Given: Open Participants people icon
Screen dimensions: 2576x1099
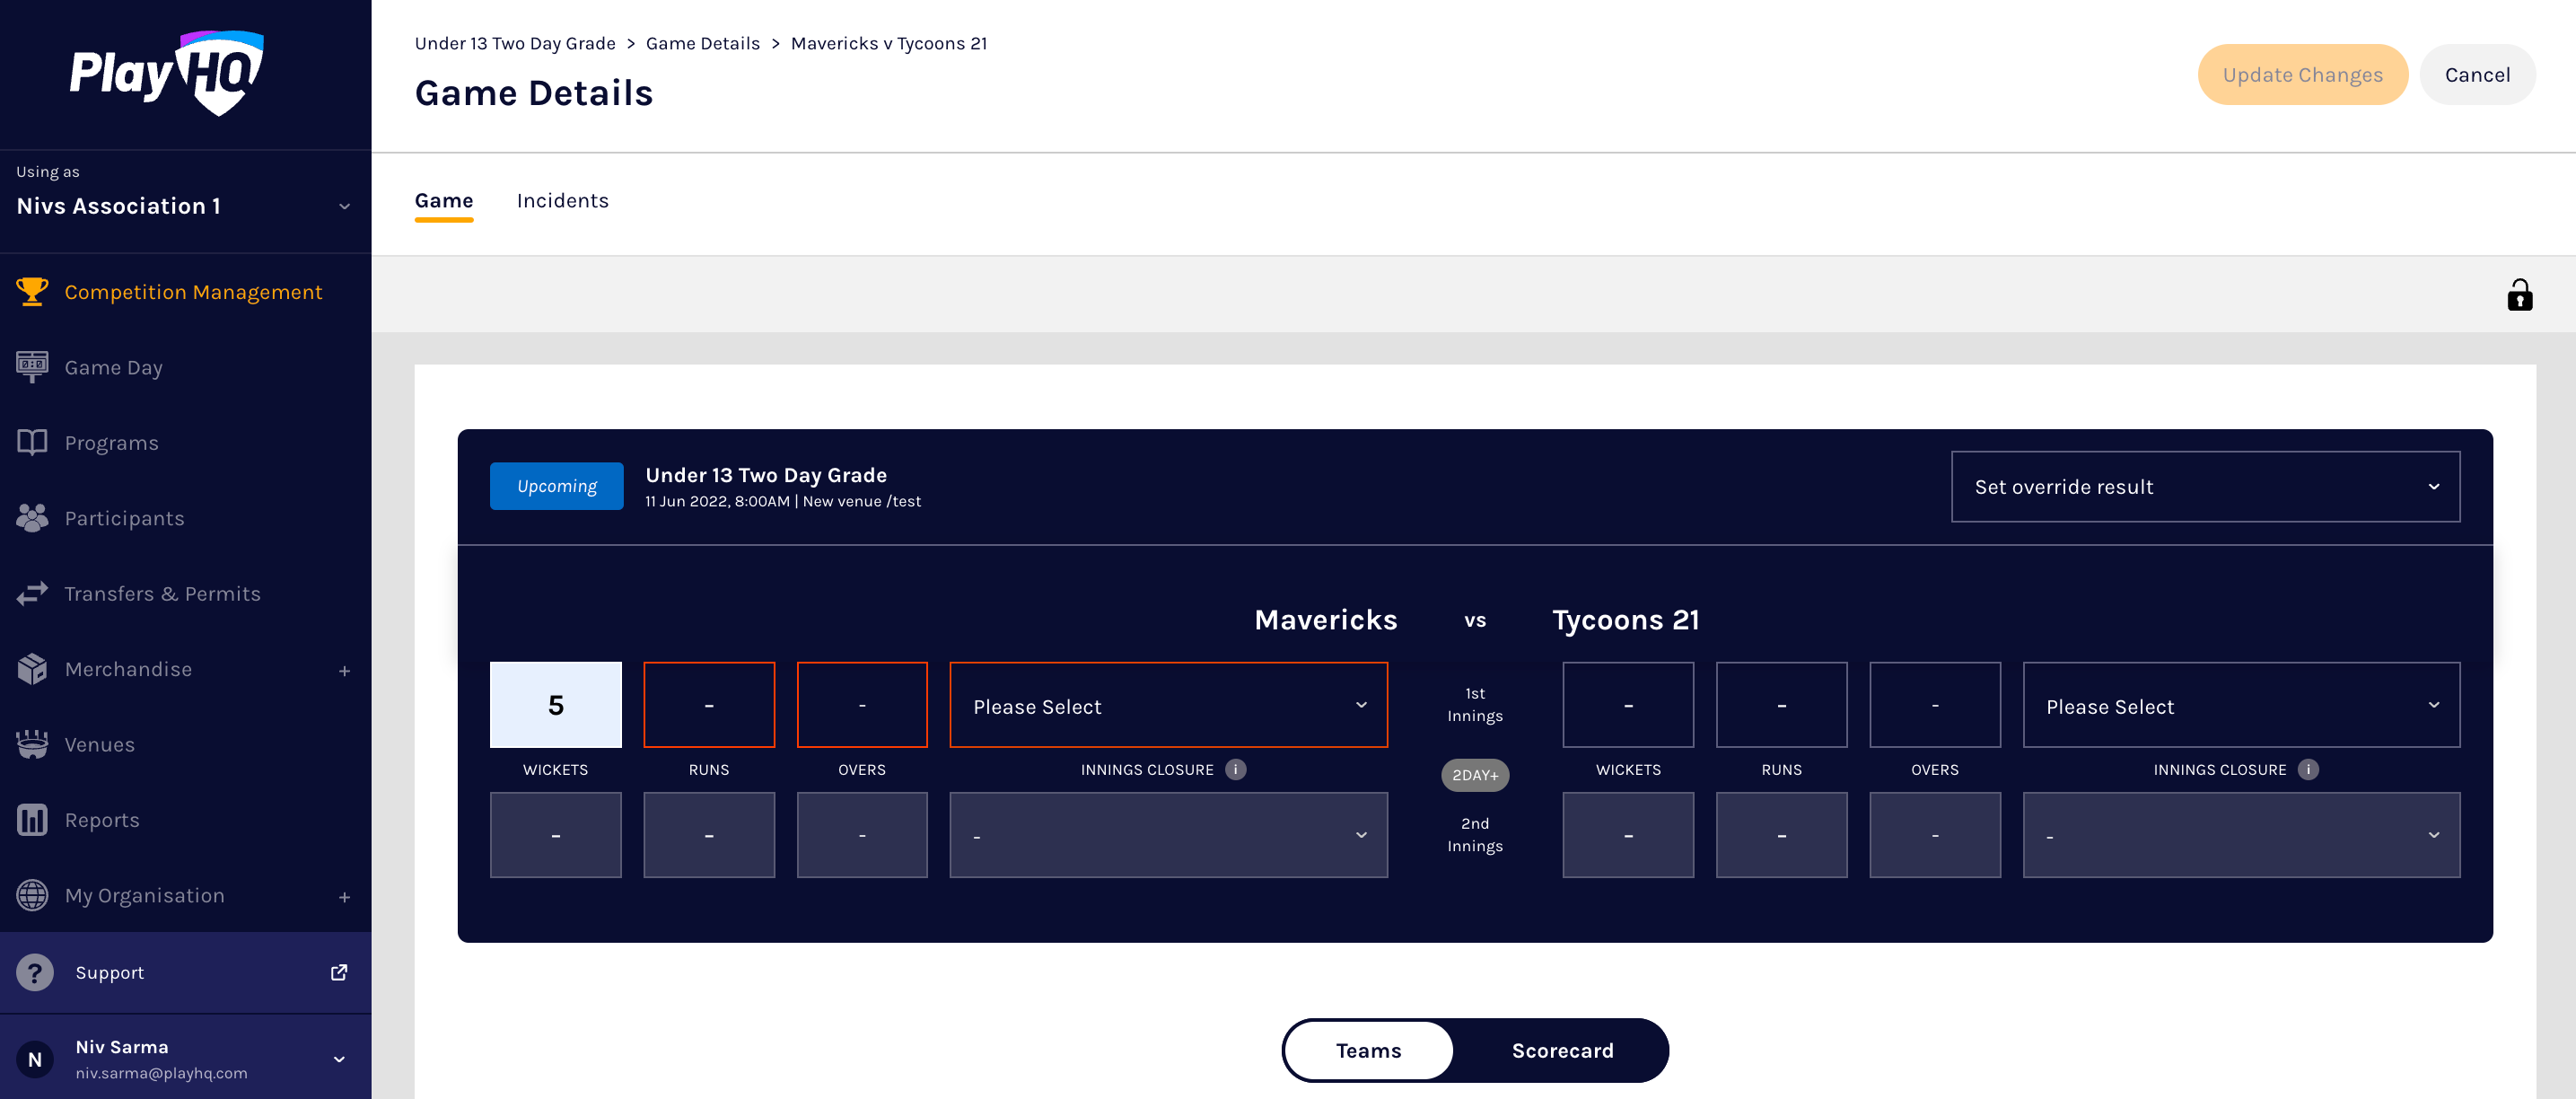Looking at the screenshot, I should click(x=32, y=518).
